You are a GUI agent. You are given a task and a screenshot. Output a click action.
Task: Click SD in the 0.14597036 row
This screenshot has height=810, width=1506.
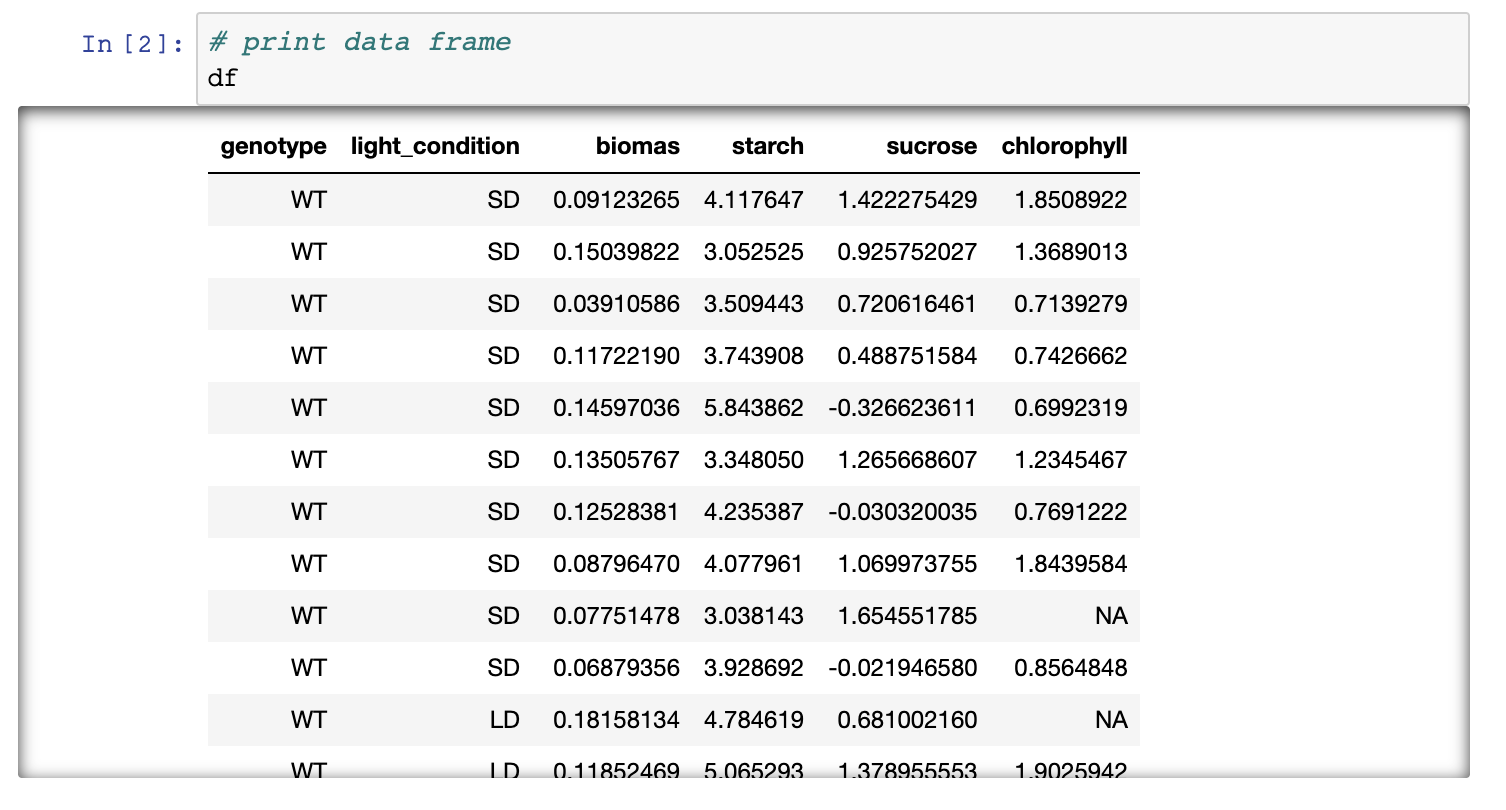[x=504, y=408]
